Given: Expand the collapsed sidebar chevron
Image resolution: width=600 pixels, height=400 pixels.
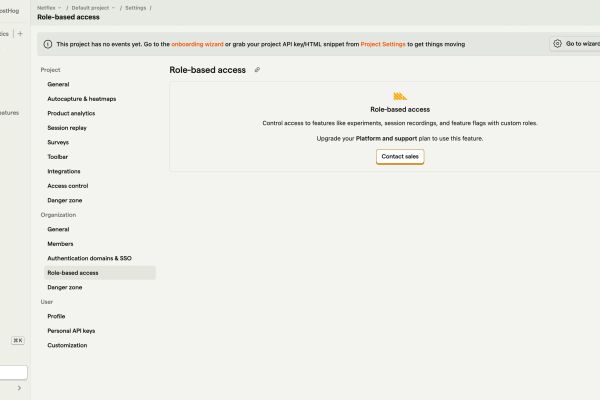Looking at the screenshot, I should click(x=19, y=388).
